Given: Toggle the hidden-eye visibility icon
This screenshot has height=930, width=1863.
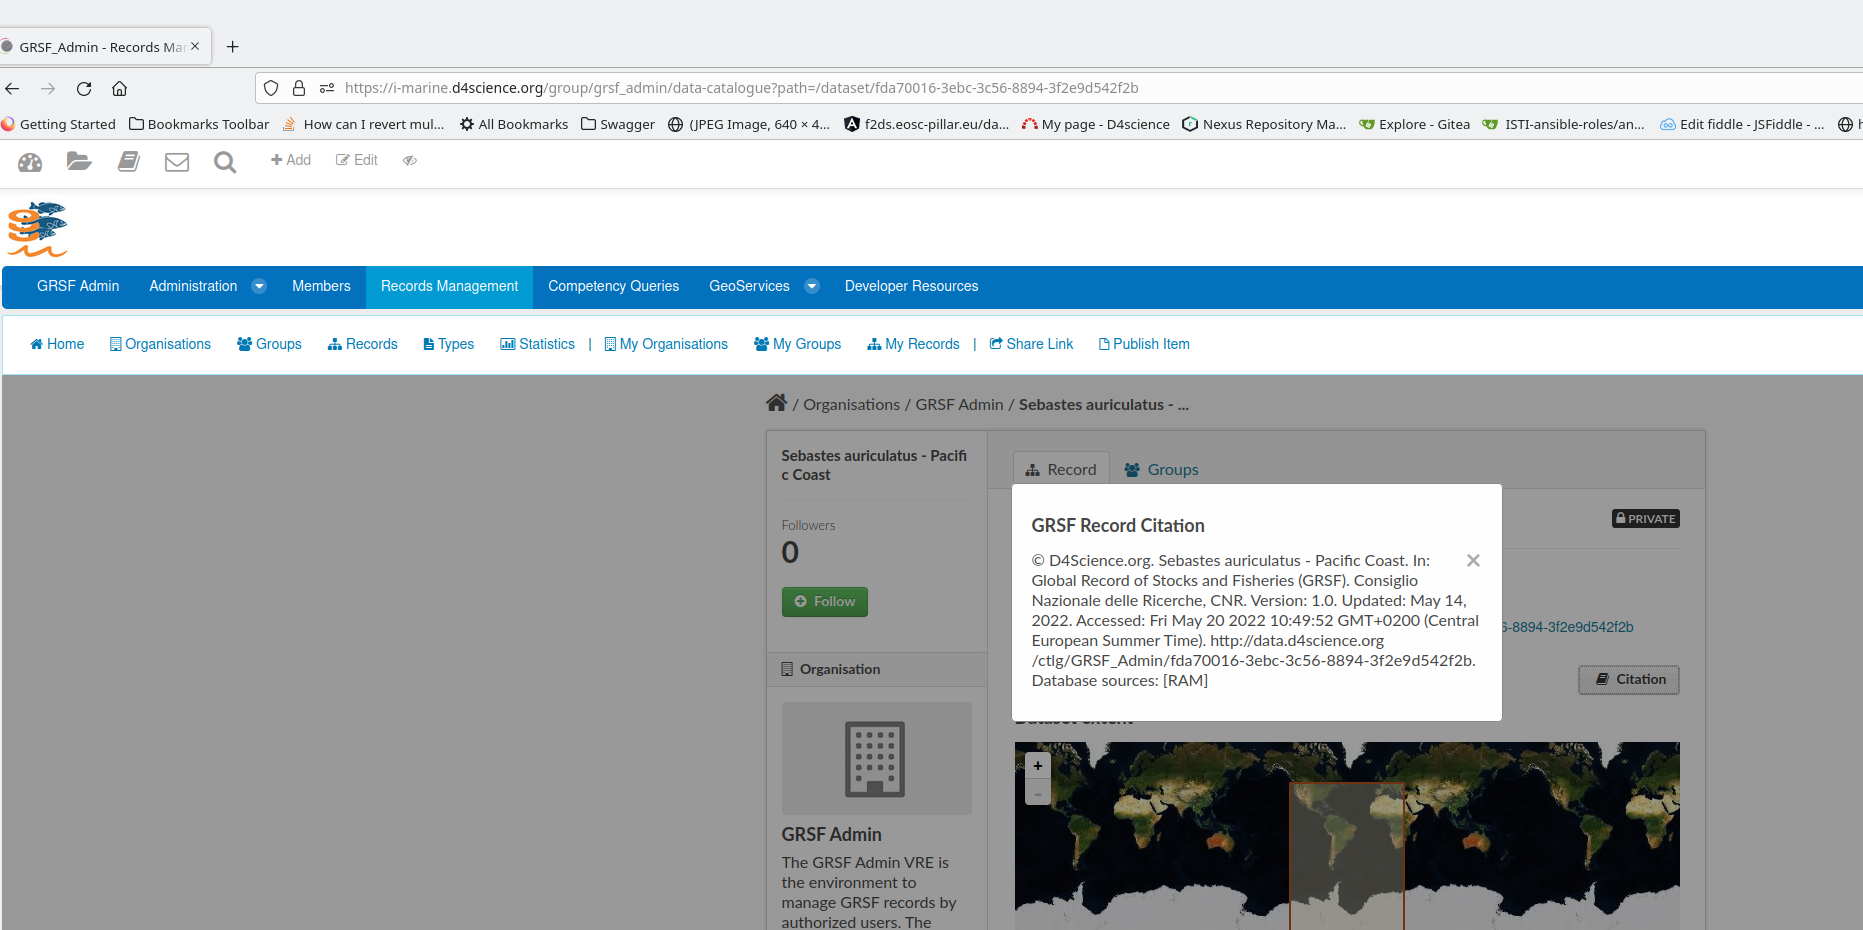Looking at the screenshot, I should tap(410, 160).
